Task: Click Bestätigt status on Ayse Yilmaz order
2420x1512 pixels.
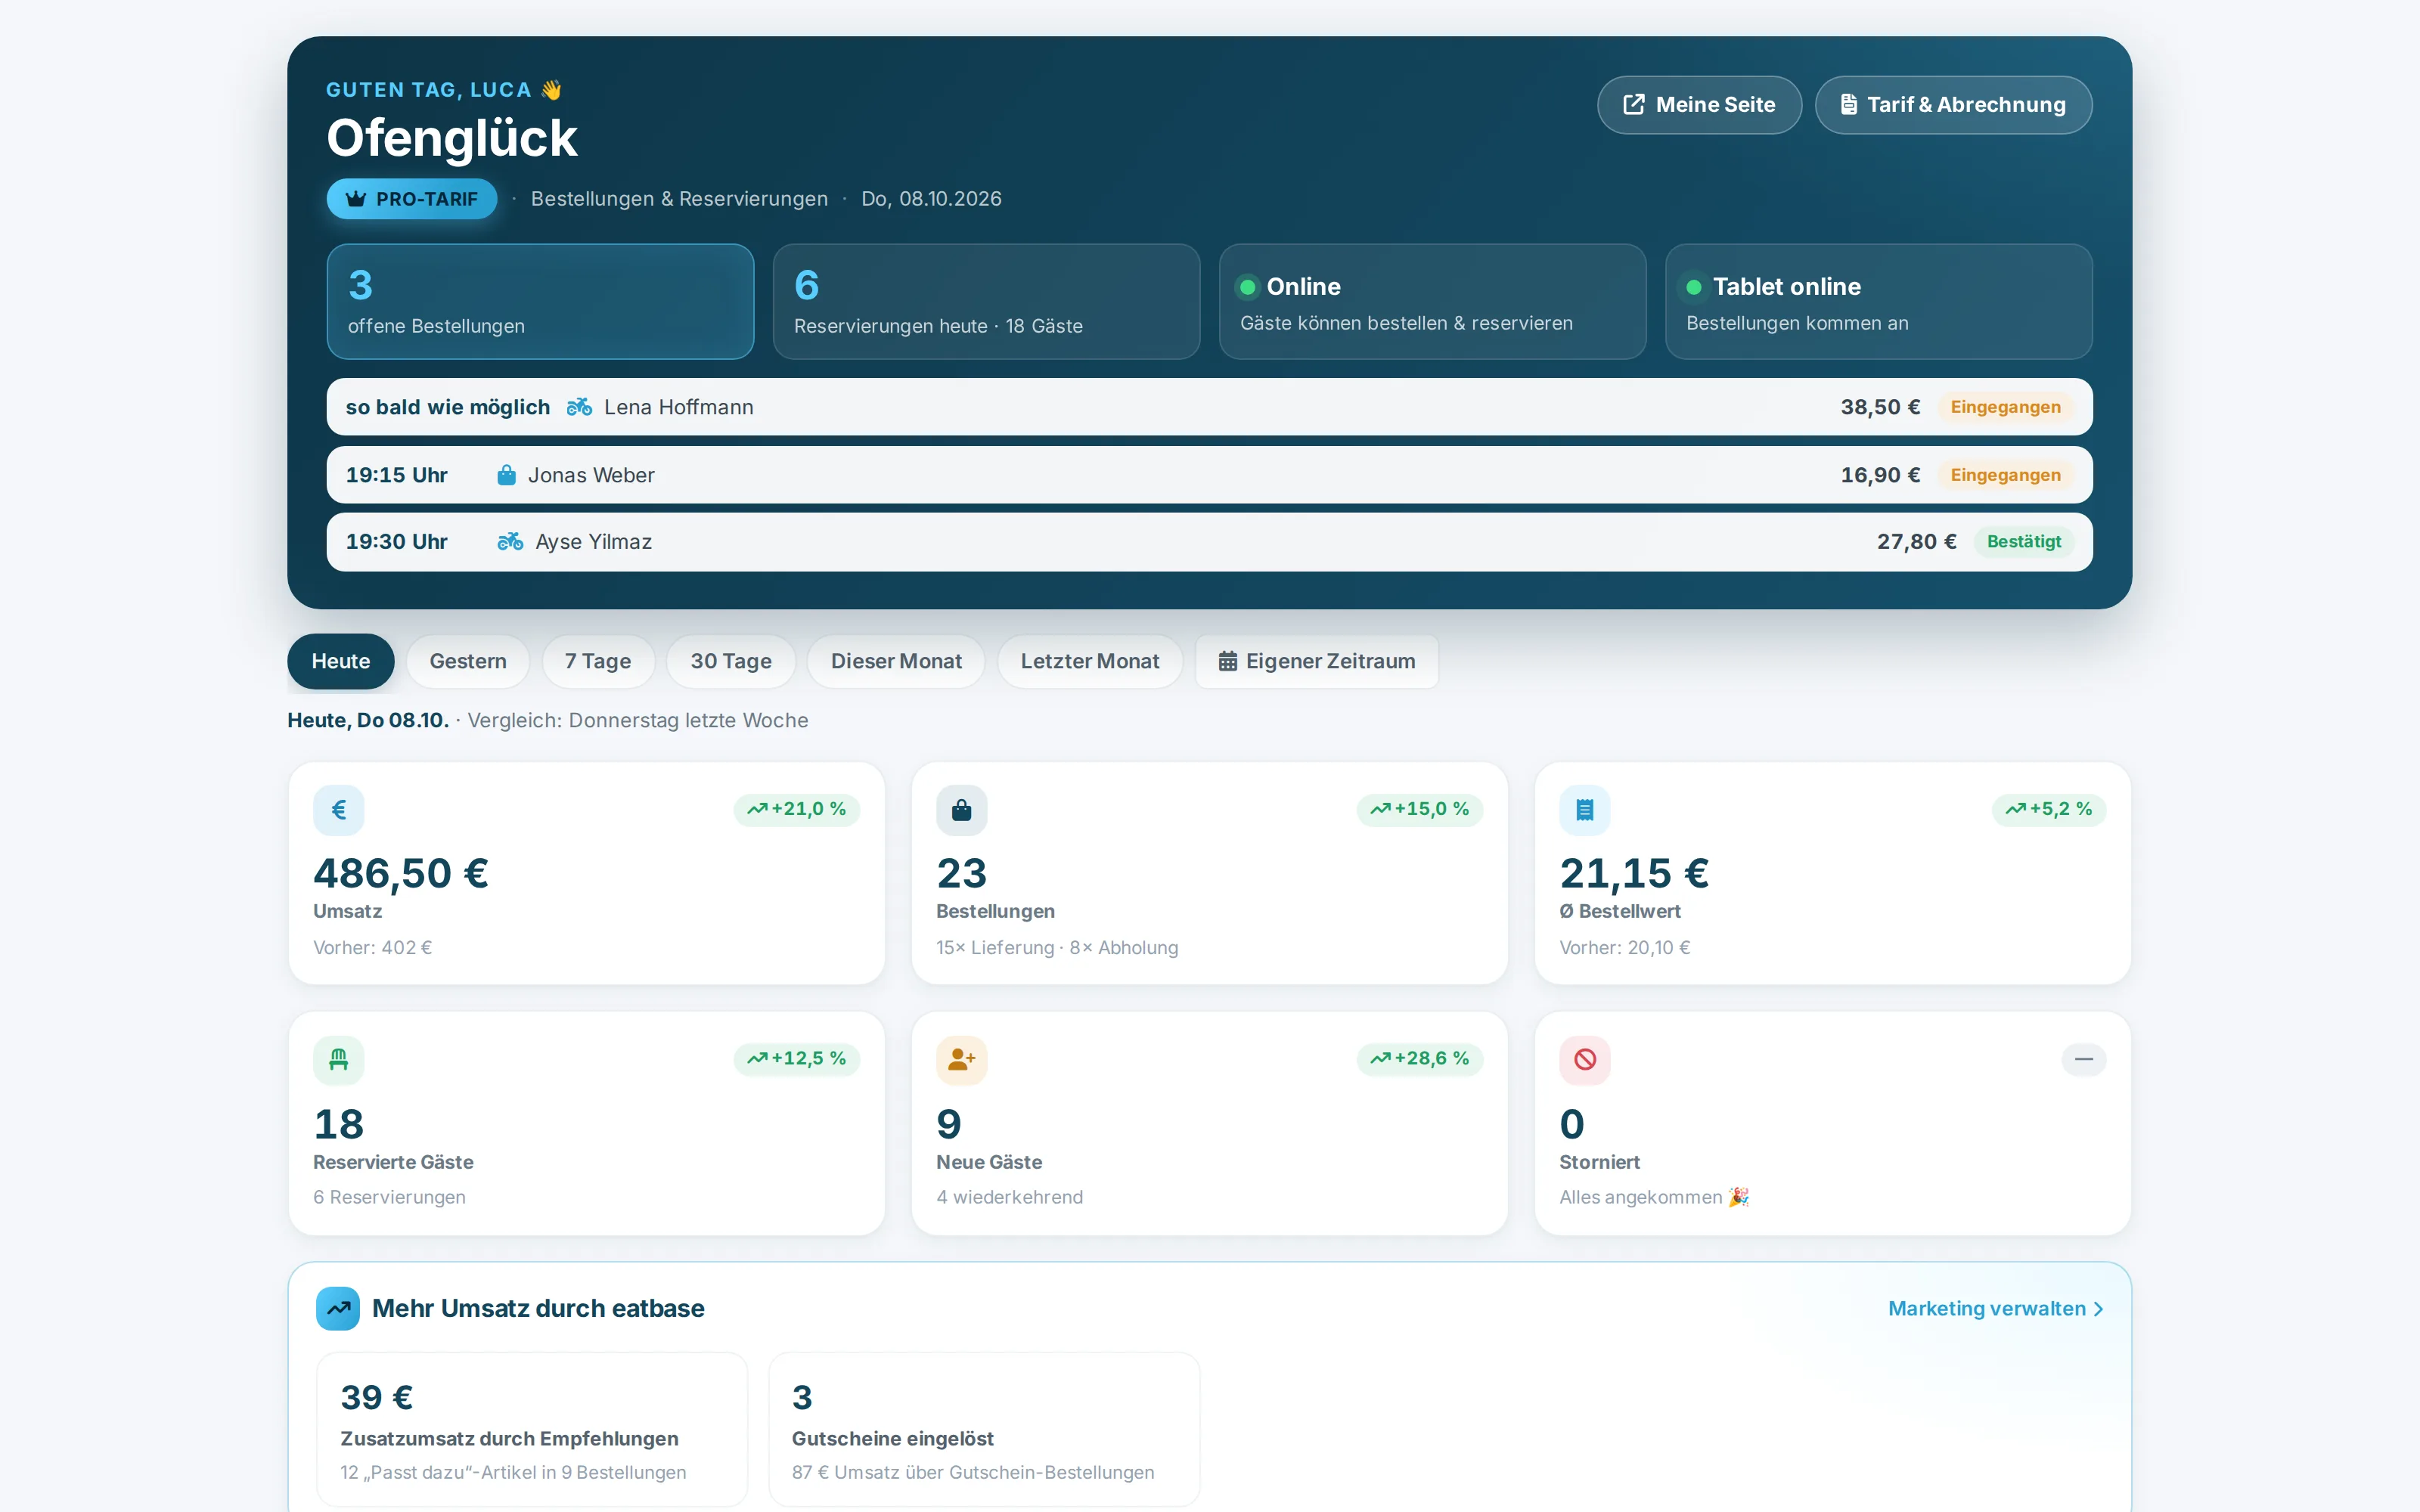Action: coord(2023,541)
